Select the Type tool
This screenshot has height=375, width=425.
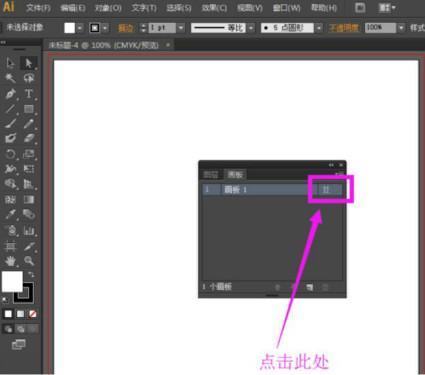29,94
